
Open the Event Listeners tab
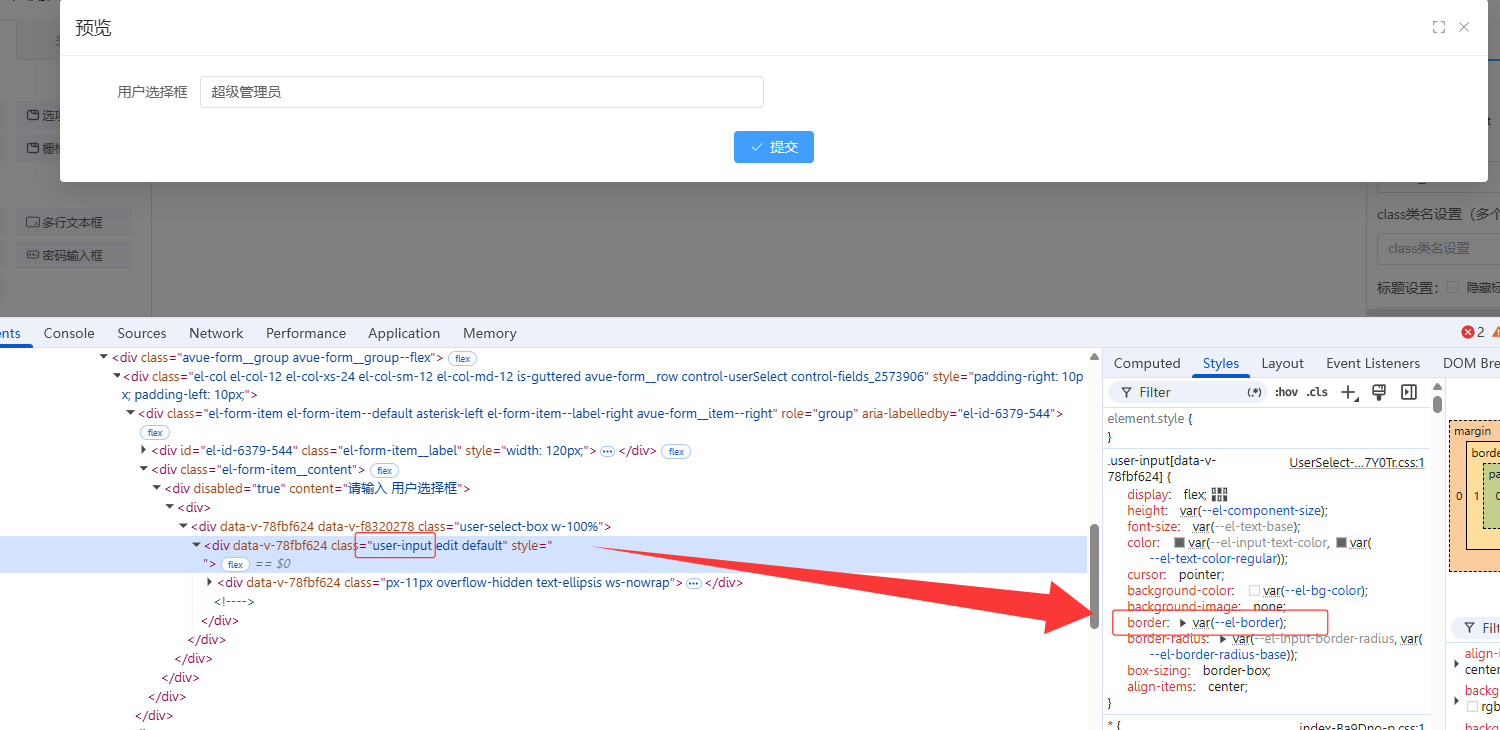[x=1373, y=363]
